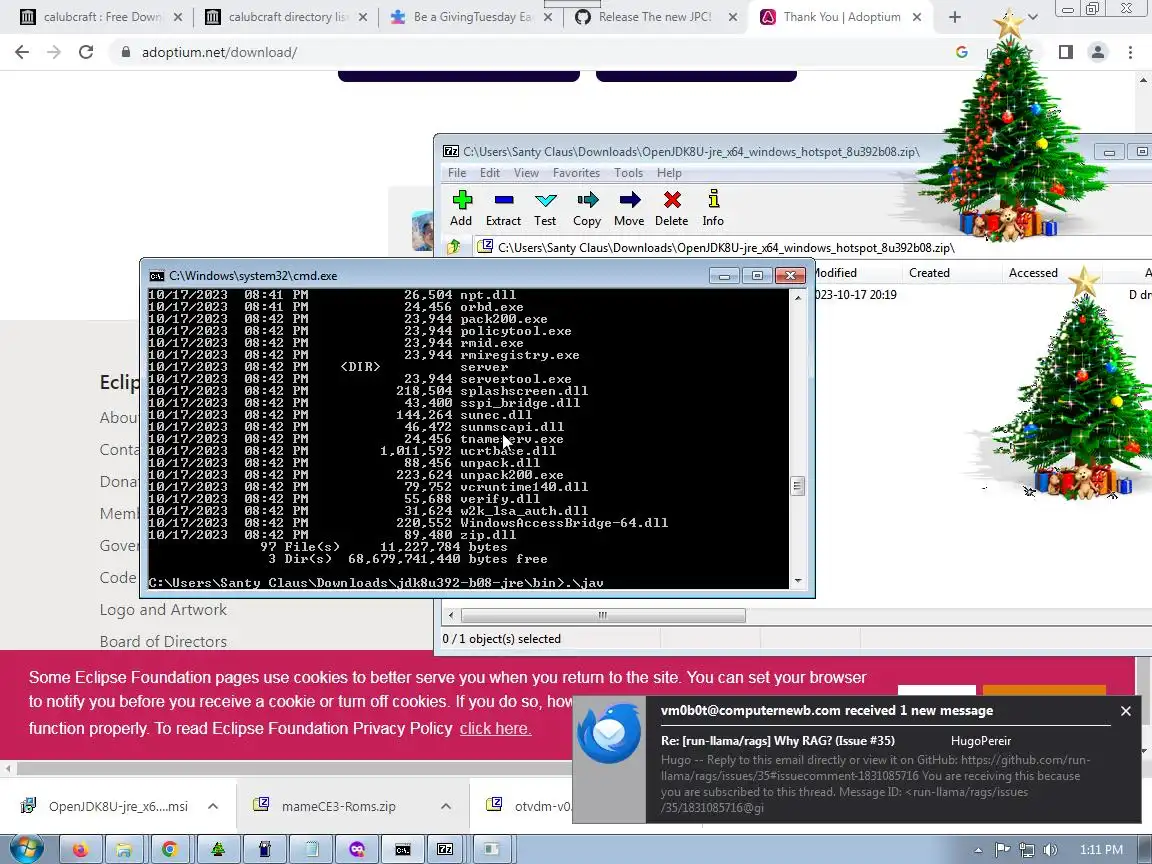Switch to 7-Zip in the taskbar
This screenshot has height=864, width=1152.
[x=445, y=849]
